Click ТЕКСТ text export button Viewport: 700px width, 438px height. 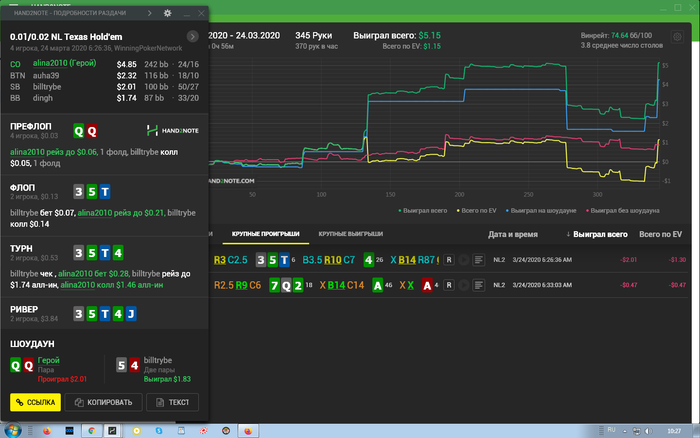pyautogui.click(x=172, y=402)
